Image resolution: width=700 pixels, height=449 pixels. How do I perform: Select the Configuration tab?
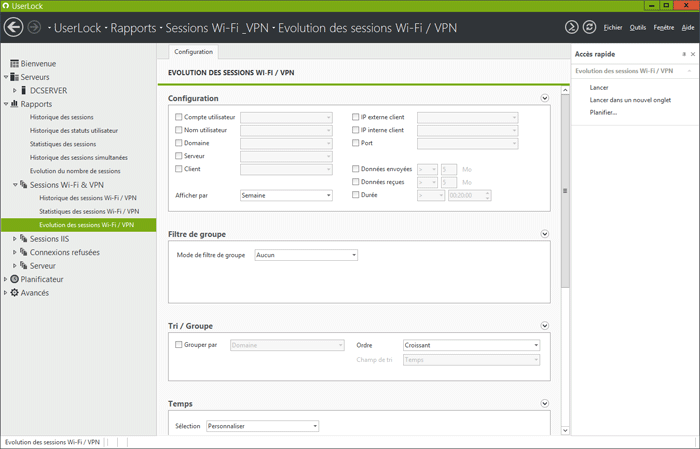(x=193, y=52)
